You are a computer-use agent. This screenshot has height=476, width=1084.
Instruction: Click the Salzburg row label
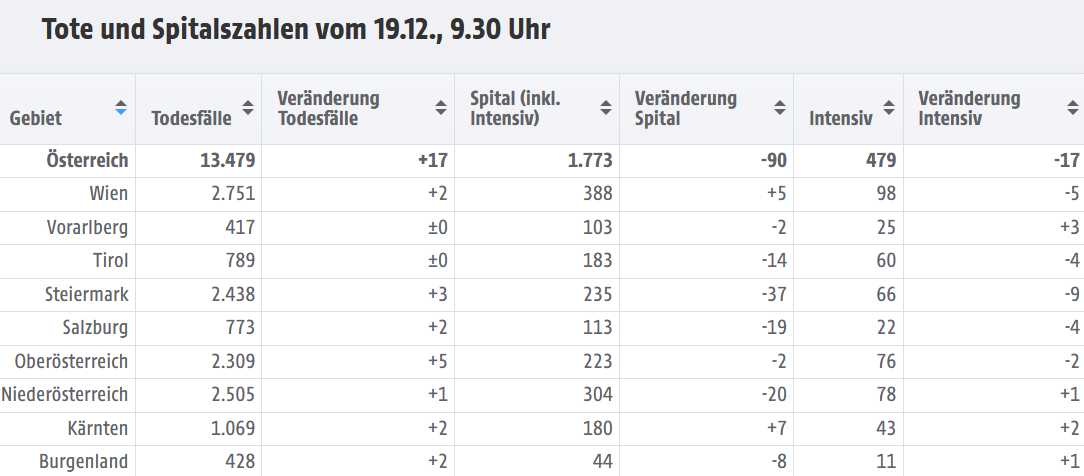pos(95,328)
